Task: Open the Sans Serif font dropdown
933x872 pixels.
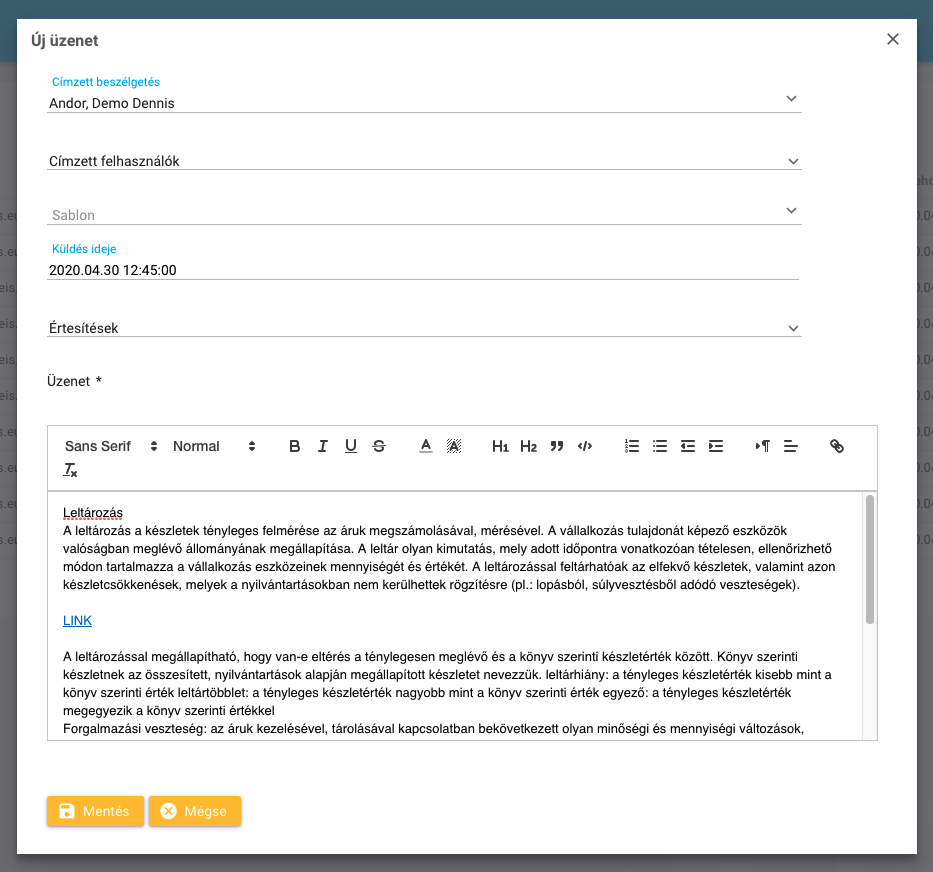Action: click(111, 446)
